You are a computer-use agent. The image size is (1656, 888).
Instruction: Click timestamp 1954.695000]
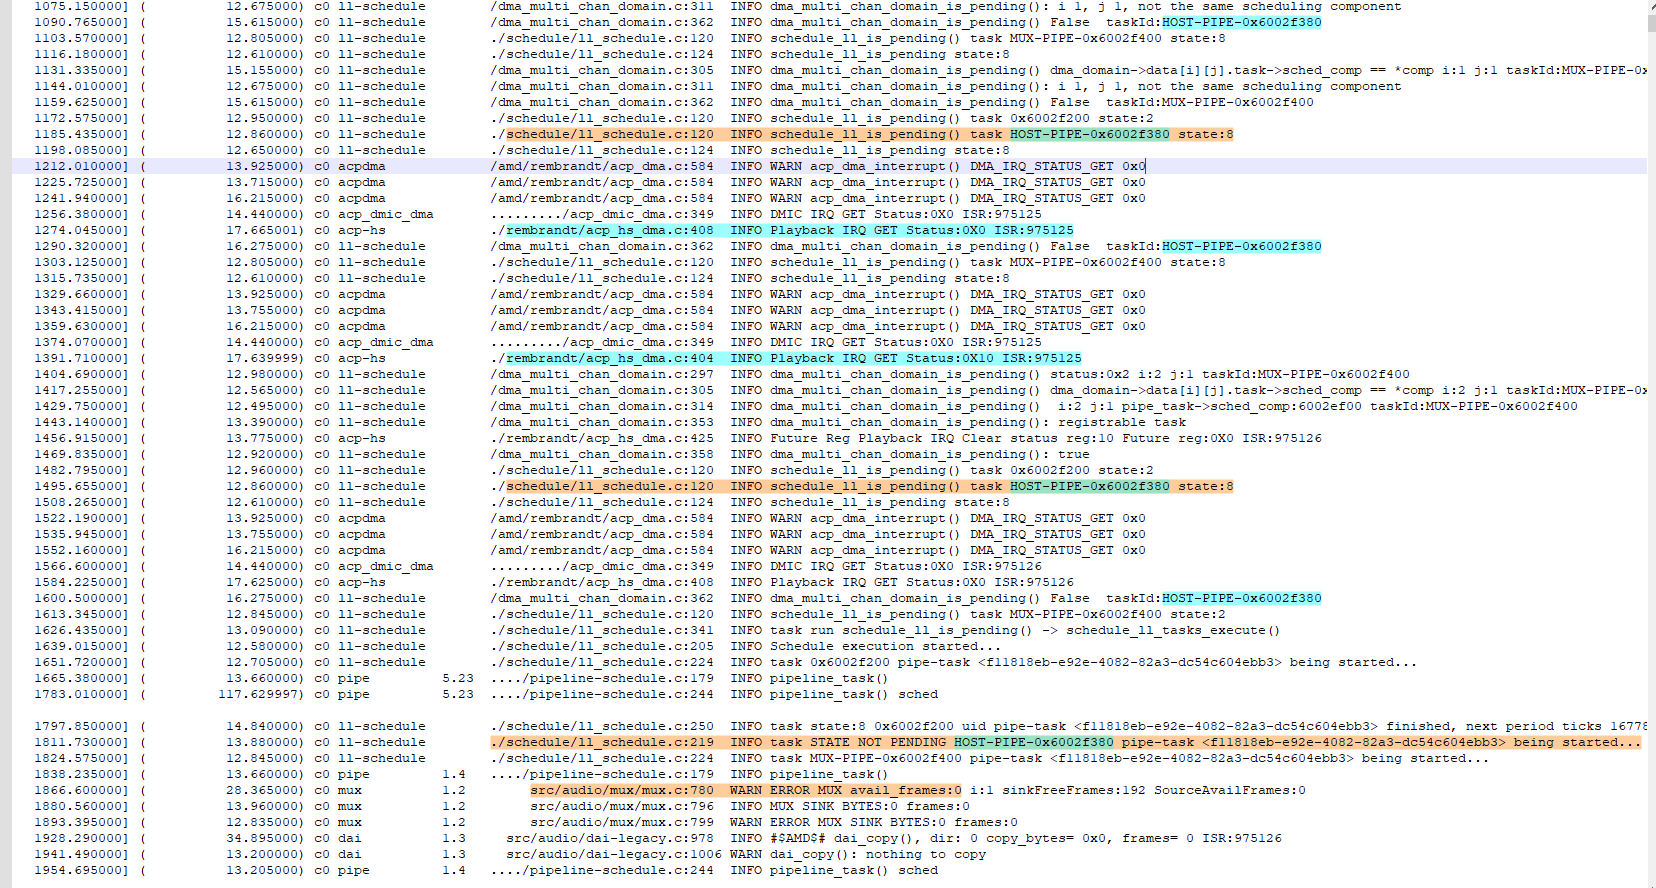point(81,870)
